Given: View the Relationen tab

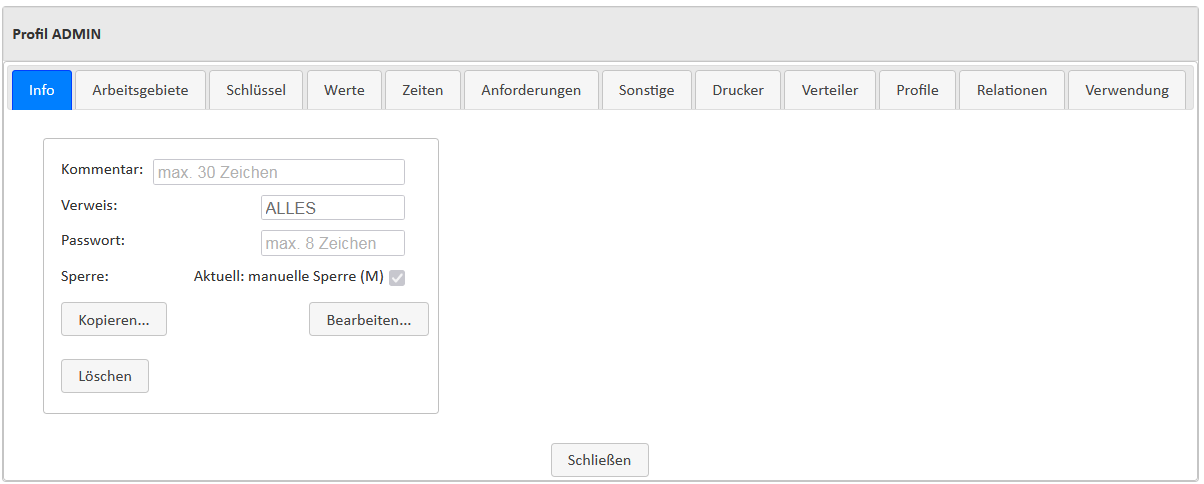Looking at the screenshot, I should point(1012,90).
